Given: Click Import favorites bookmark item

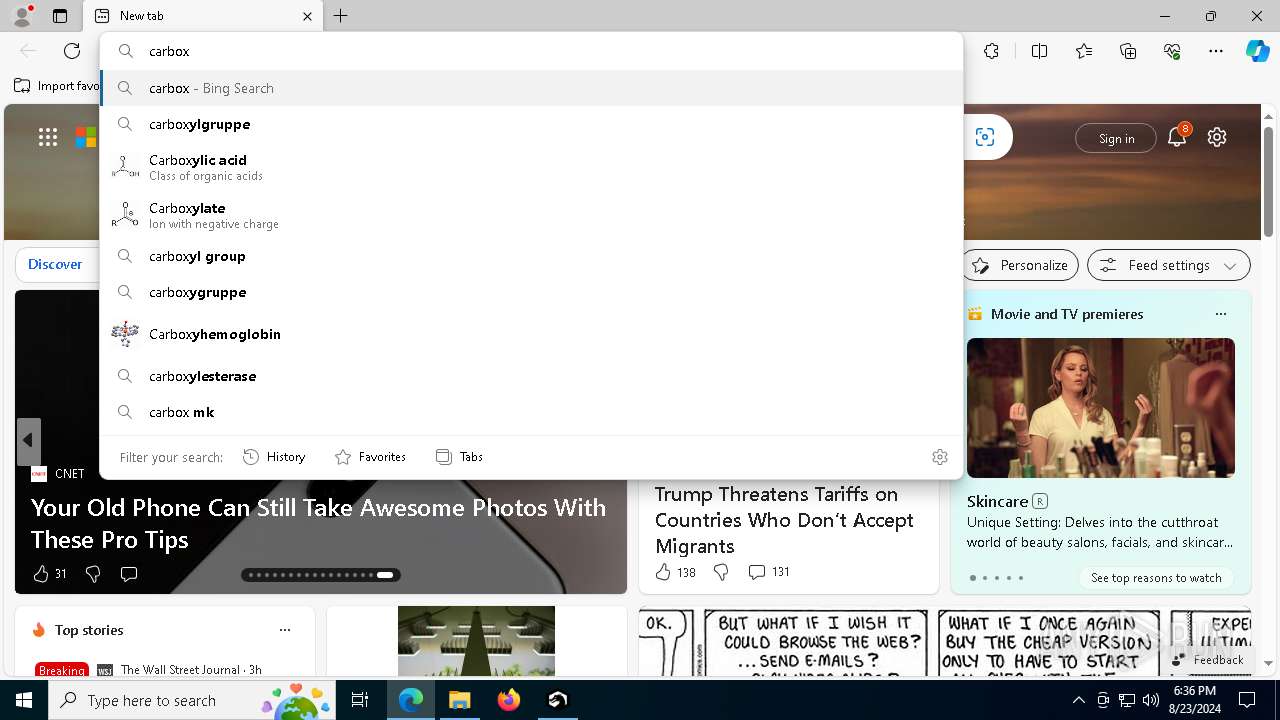Looking at the screenshot, I should [x=56, y=86].
